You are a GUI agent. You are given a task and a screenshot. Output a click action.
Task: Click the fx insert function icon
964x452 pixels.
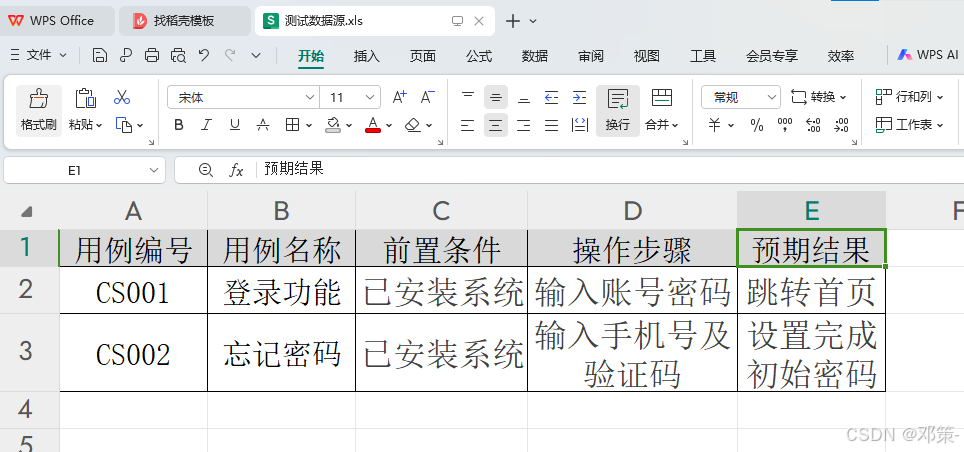tap(236, 170)
